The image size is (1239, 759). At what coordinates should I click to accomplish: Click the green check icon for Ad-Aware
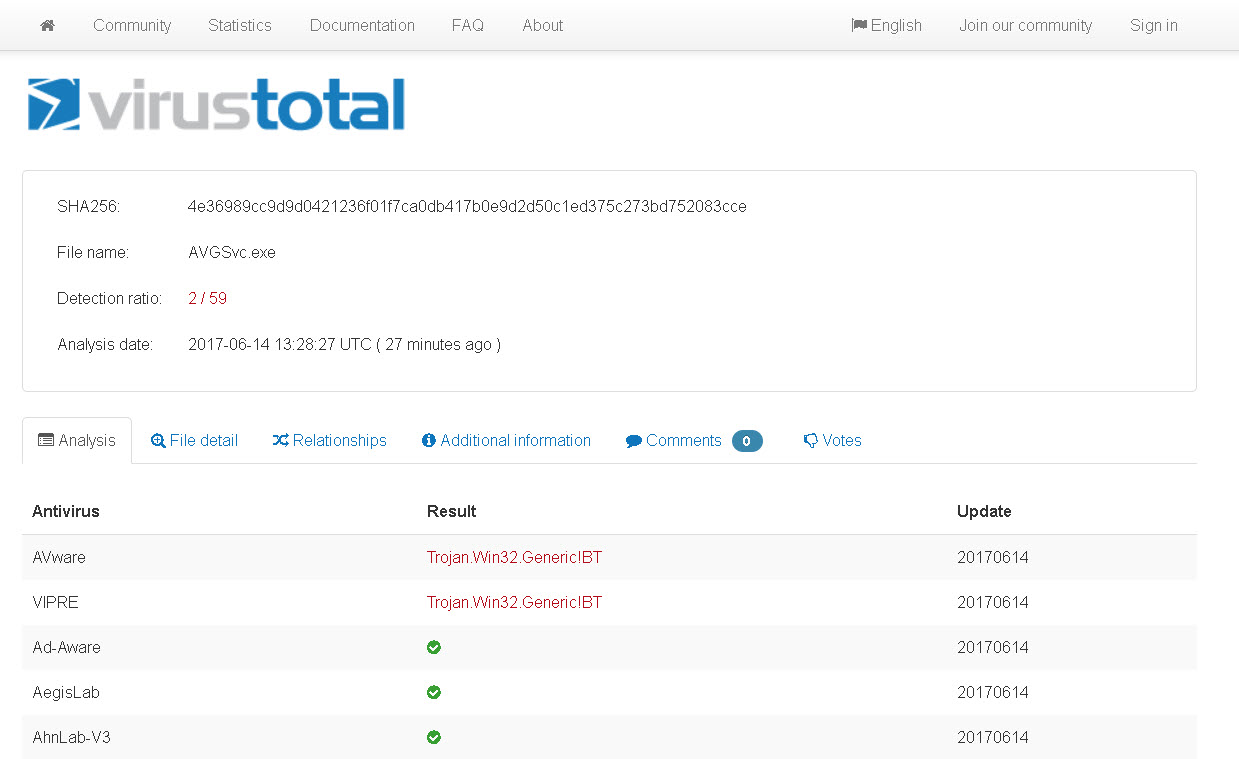434,647
